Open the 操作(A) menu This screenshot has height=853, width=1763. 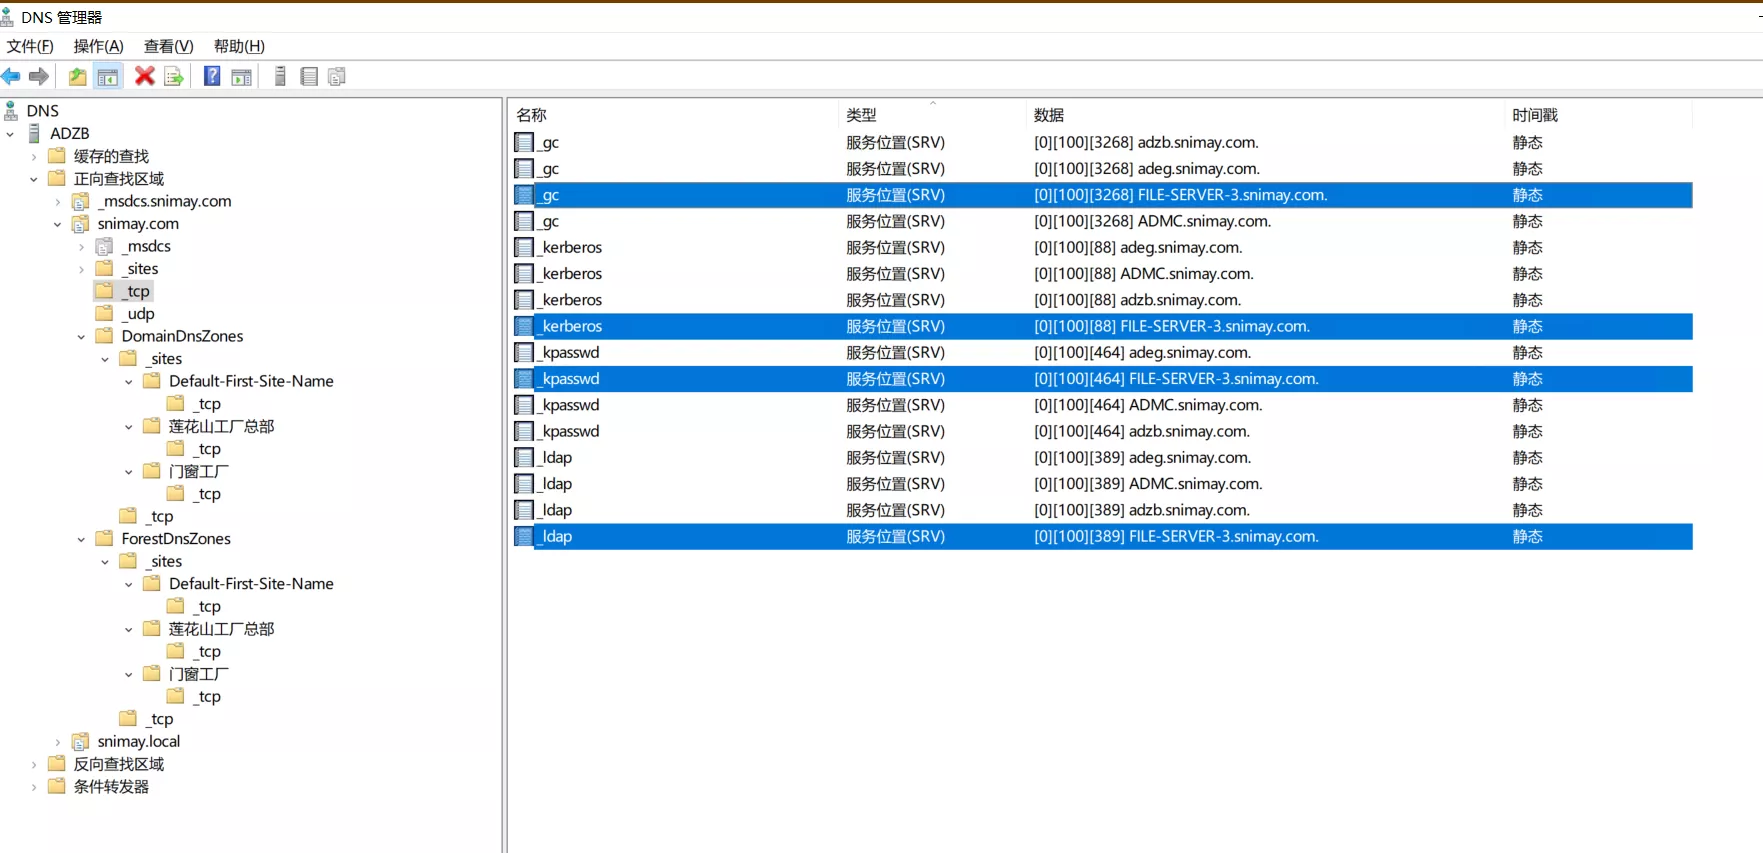(x=98, y=46)
